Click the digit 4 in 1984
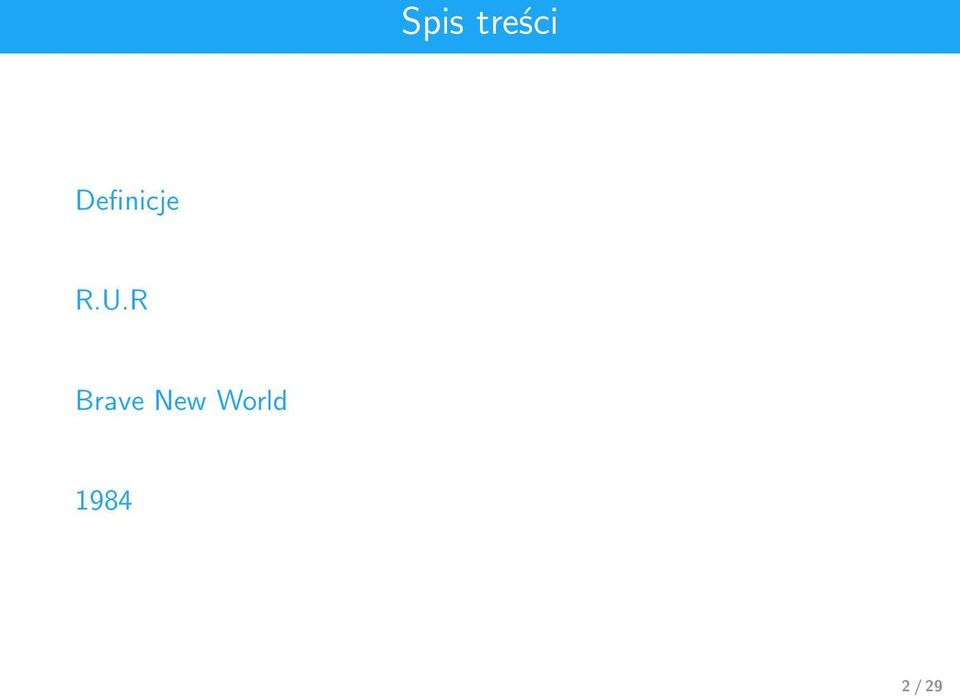This screenshot has height=697, width=960. (x=125, y=500)
